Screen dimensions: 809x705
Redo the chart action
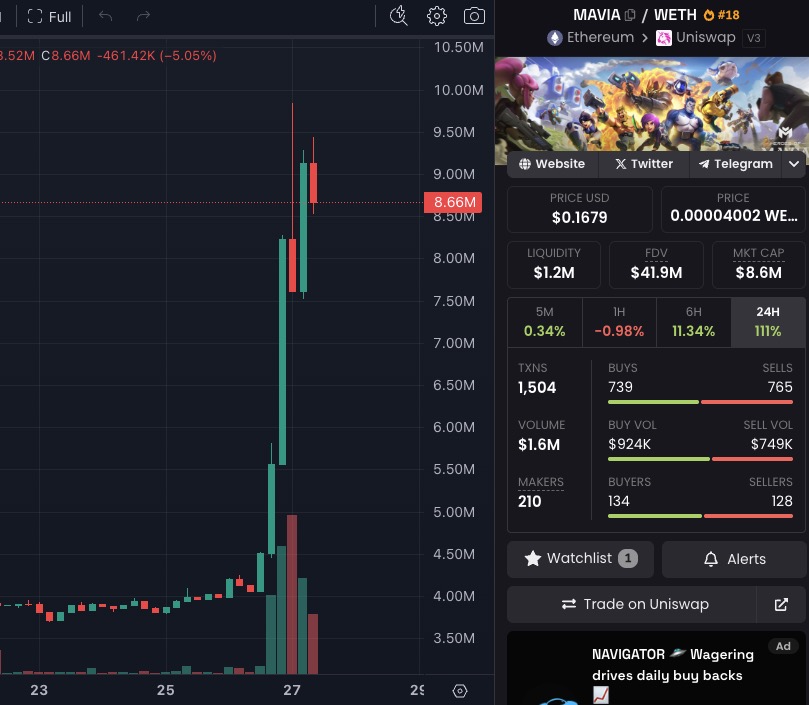point(143,17)
